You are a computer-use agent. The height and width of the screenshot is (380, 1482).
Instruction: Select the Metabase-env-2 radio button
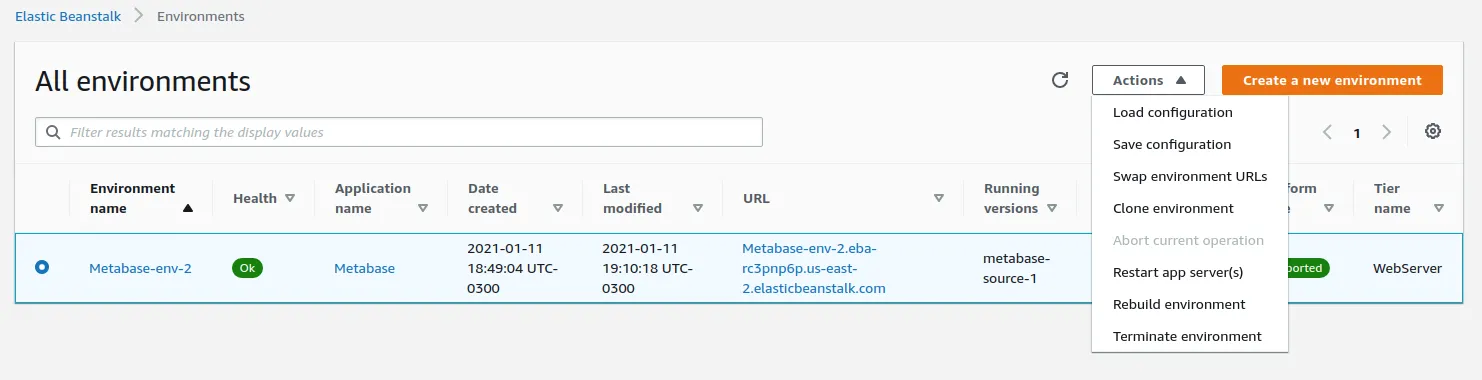(x=42, y=267)
